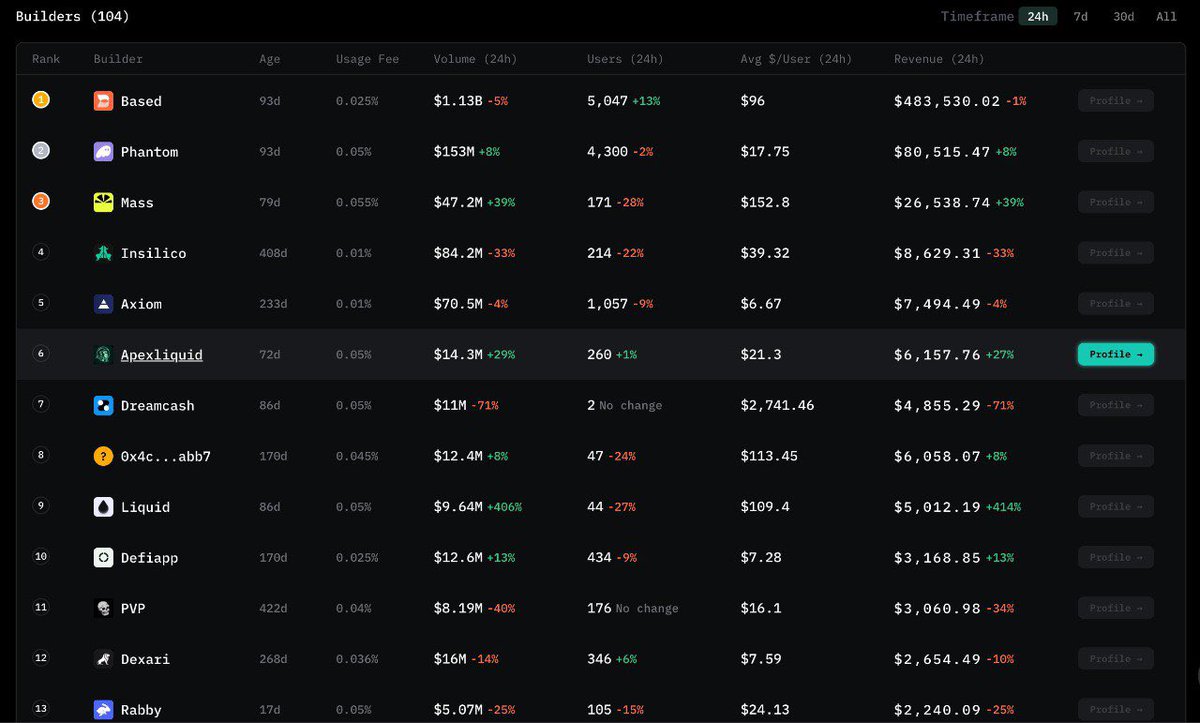
Task: Click the Apexliquid logo icon
Action: tap(103, 355)
